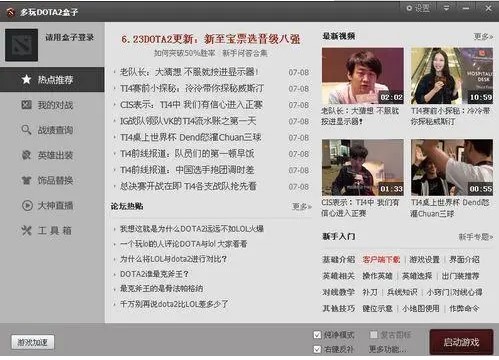Click 请用盒子登录 login link
The image size is (499, 360).
tap(70, 37)
